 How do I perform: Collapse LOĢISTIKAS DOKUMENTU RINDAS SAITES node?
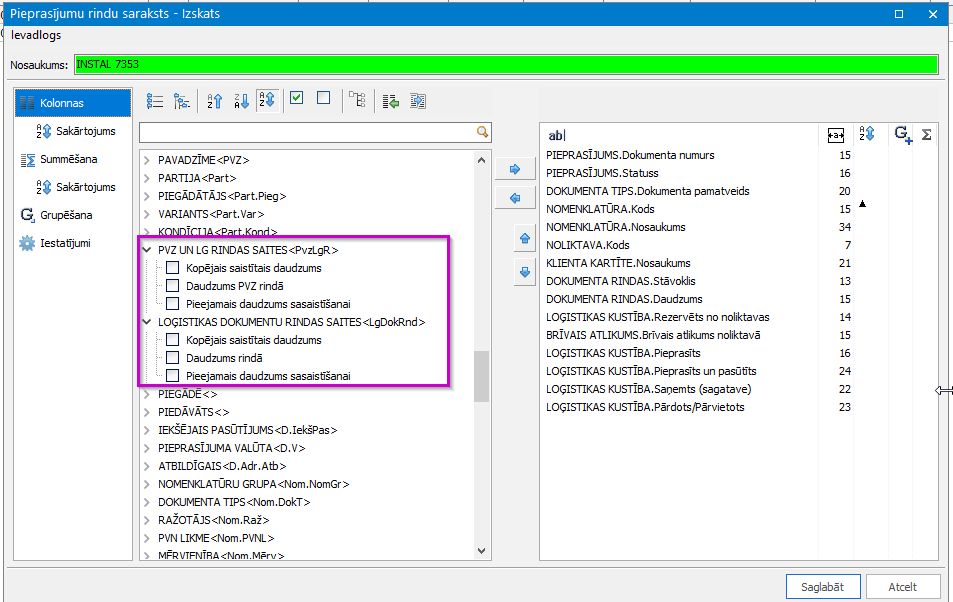146,322
